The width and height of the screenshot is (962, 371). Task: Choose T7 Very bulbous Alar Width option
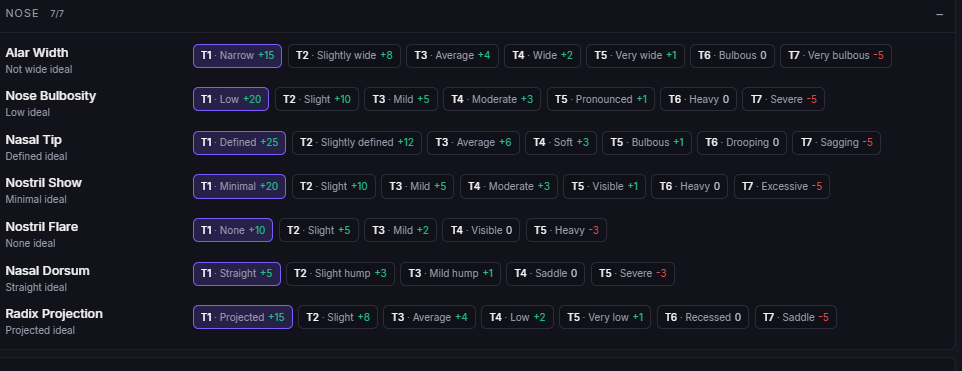[x=836, y=56]
